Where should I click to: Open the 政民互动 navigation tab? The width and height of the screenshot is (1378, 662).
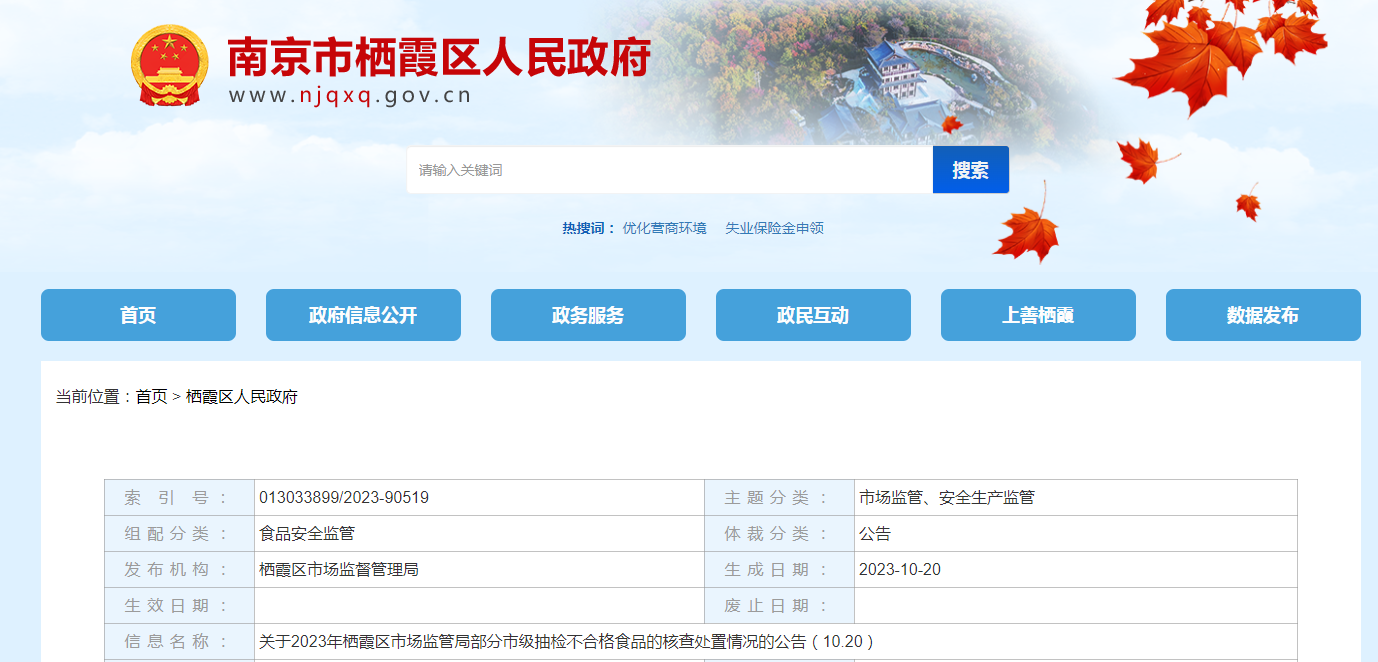tap(813, 315)
